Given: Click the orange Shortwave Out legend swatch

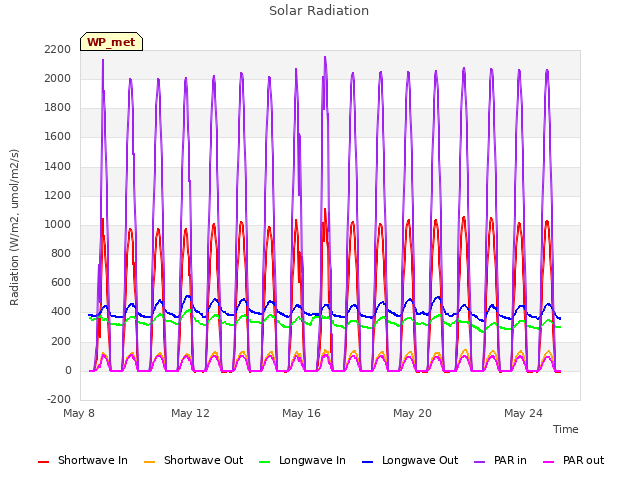Looking at the screenshot, I should pos(150,462).
